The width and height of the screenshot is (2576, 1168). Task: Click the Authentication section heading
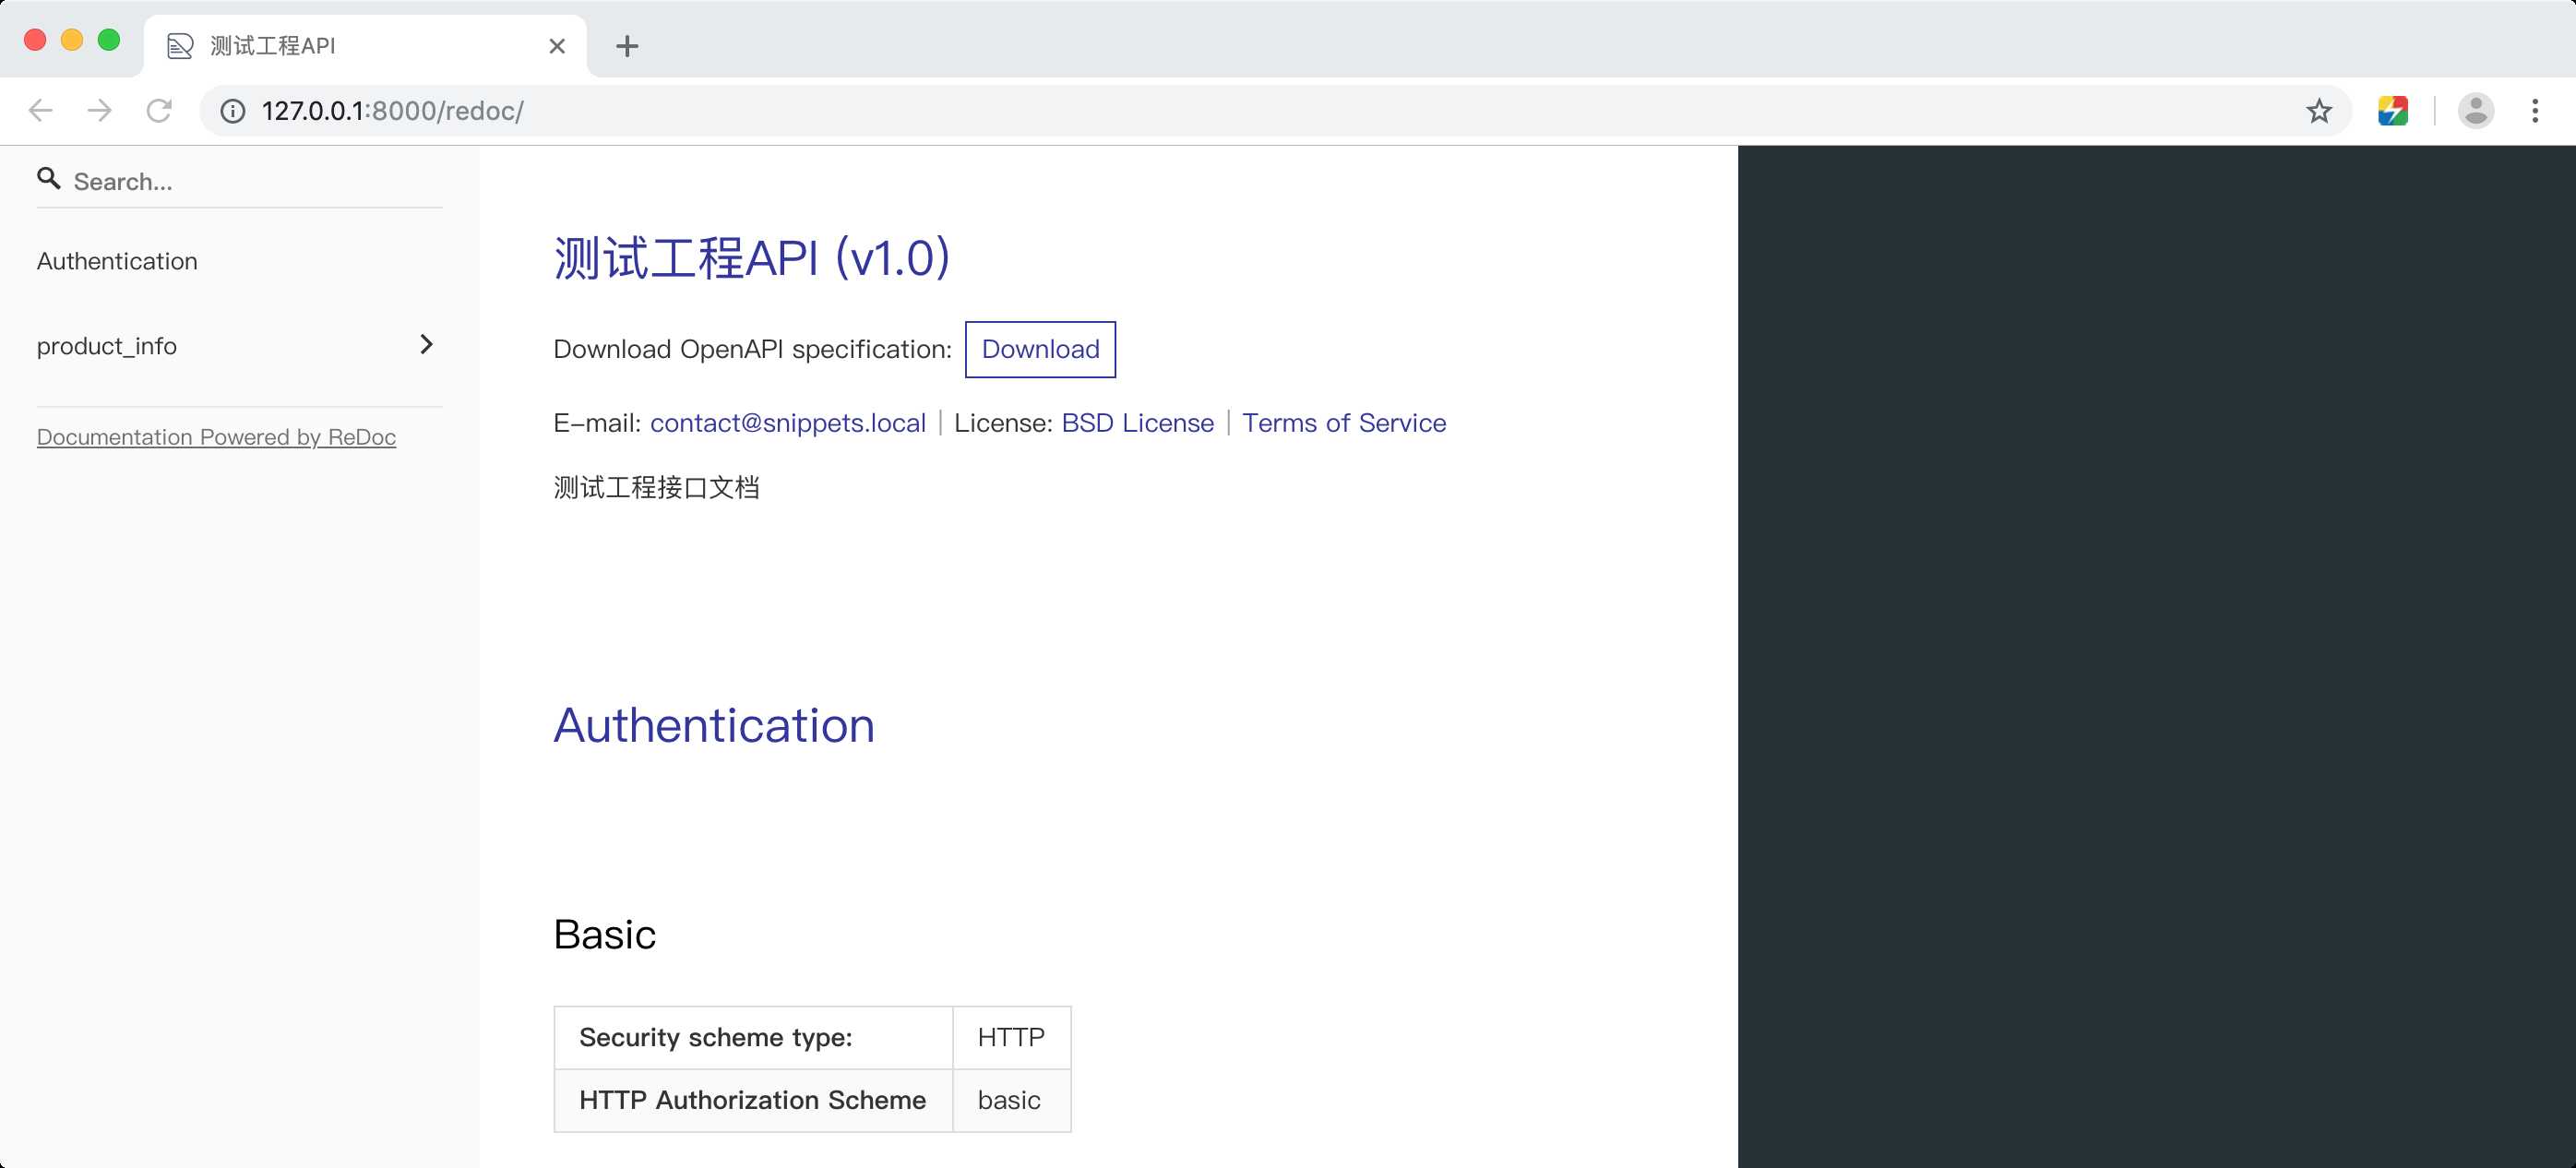[714, 726]
